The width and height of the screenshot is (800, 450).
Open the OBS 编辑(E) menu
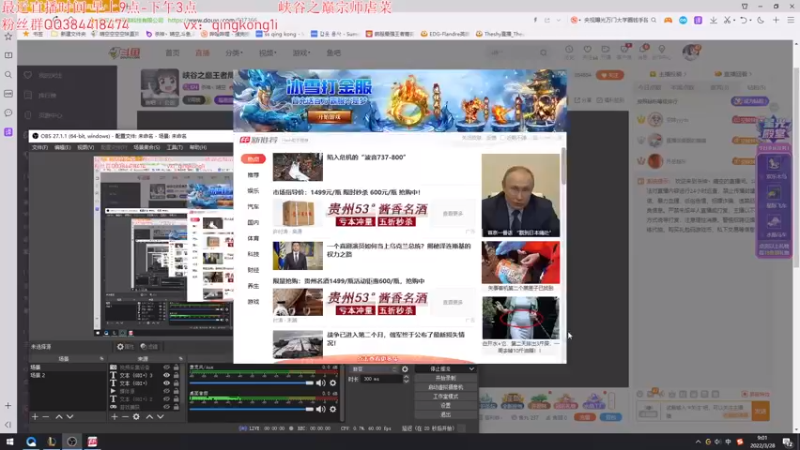click(x=62, y=147)
